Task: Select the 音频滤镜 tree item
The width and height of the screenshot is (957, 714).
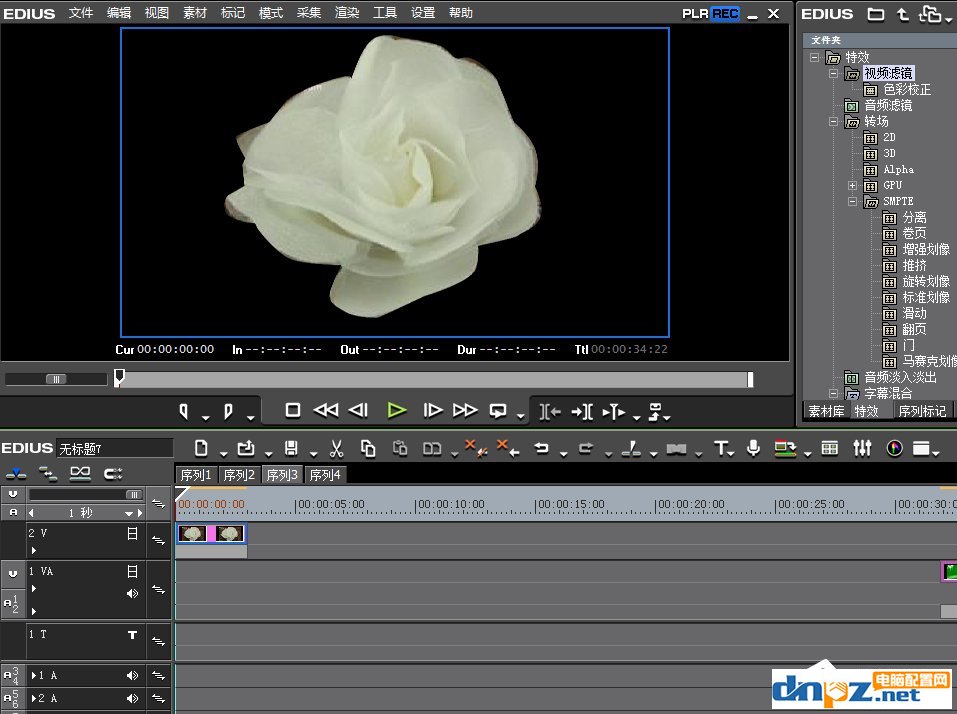Action: pos(888,106)
